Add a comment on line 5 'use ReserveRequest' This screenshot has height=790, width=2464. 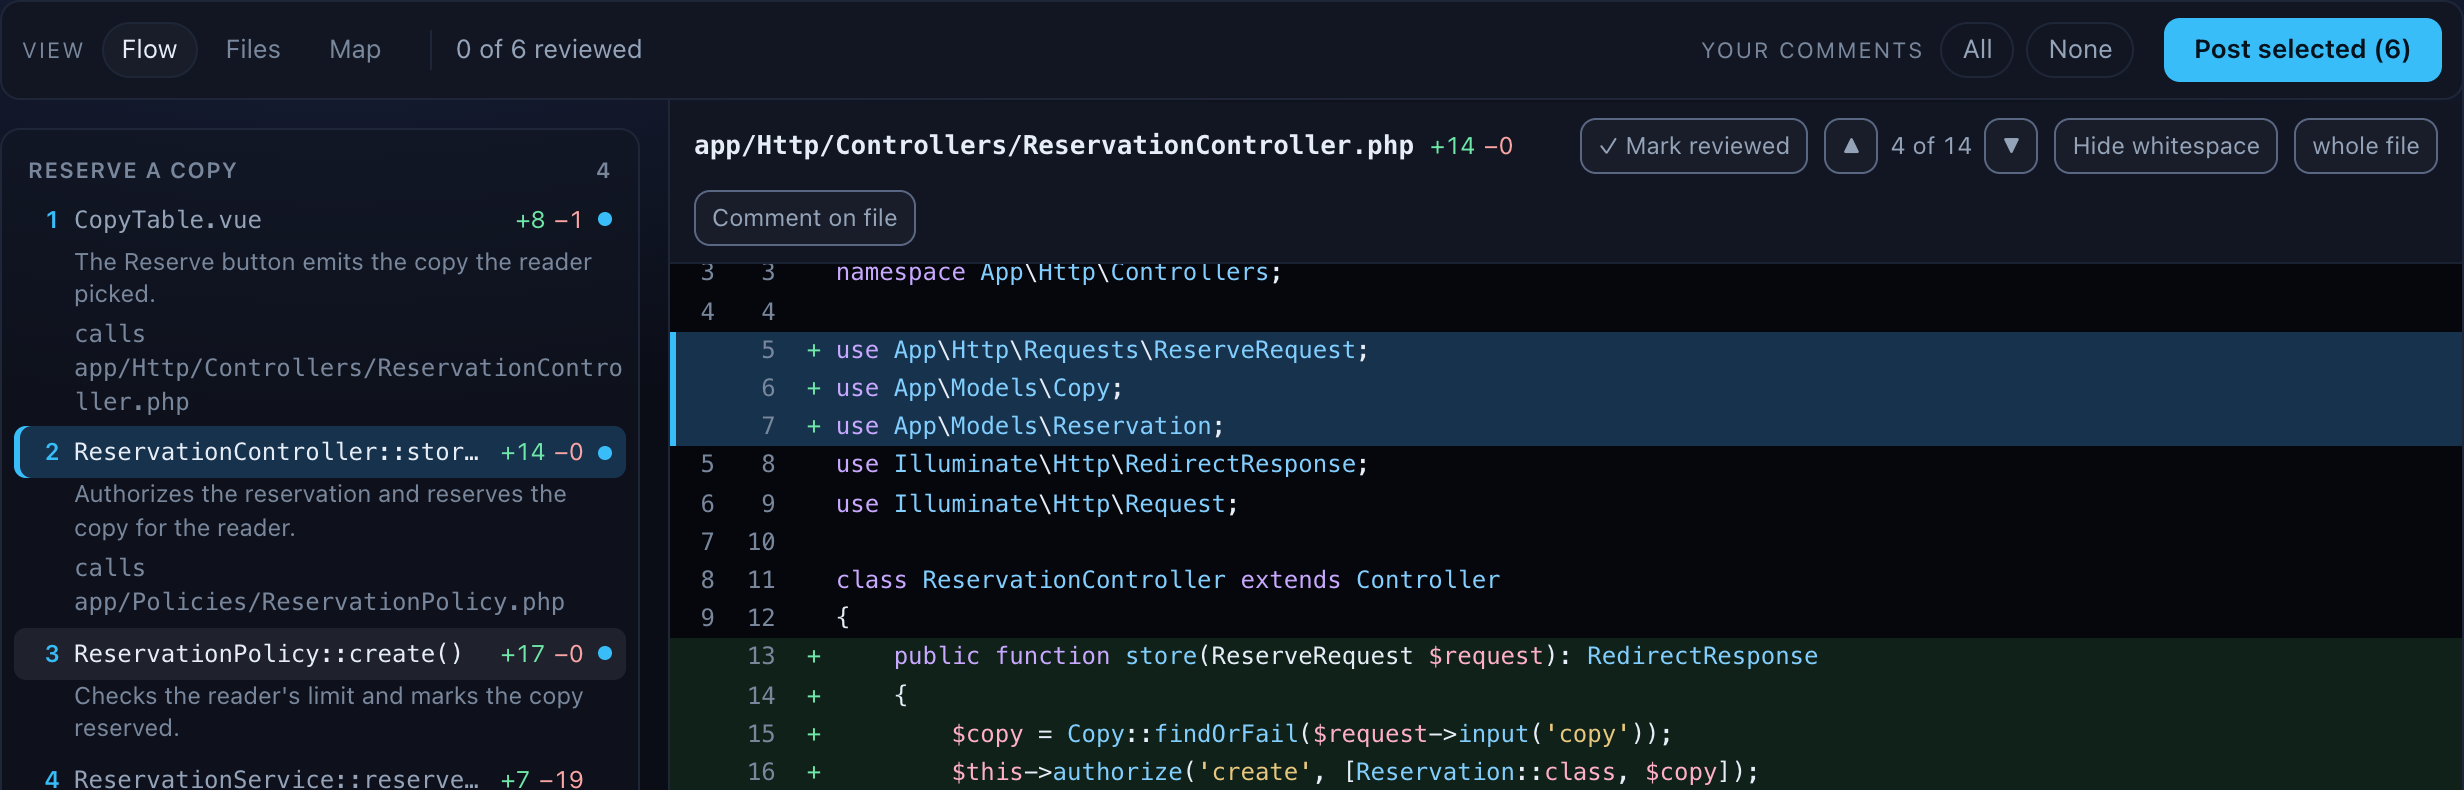point(1566,350)
